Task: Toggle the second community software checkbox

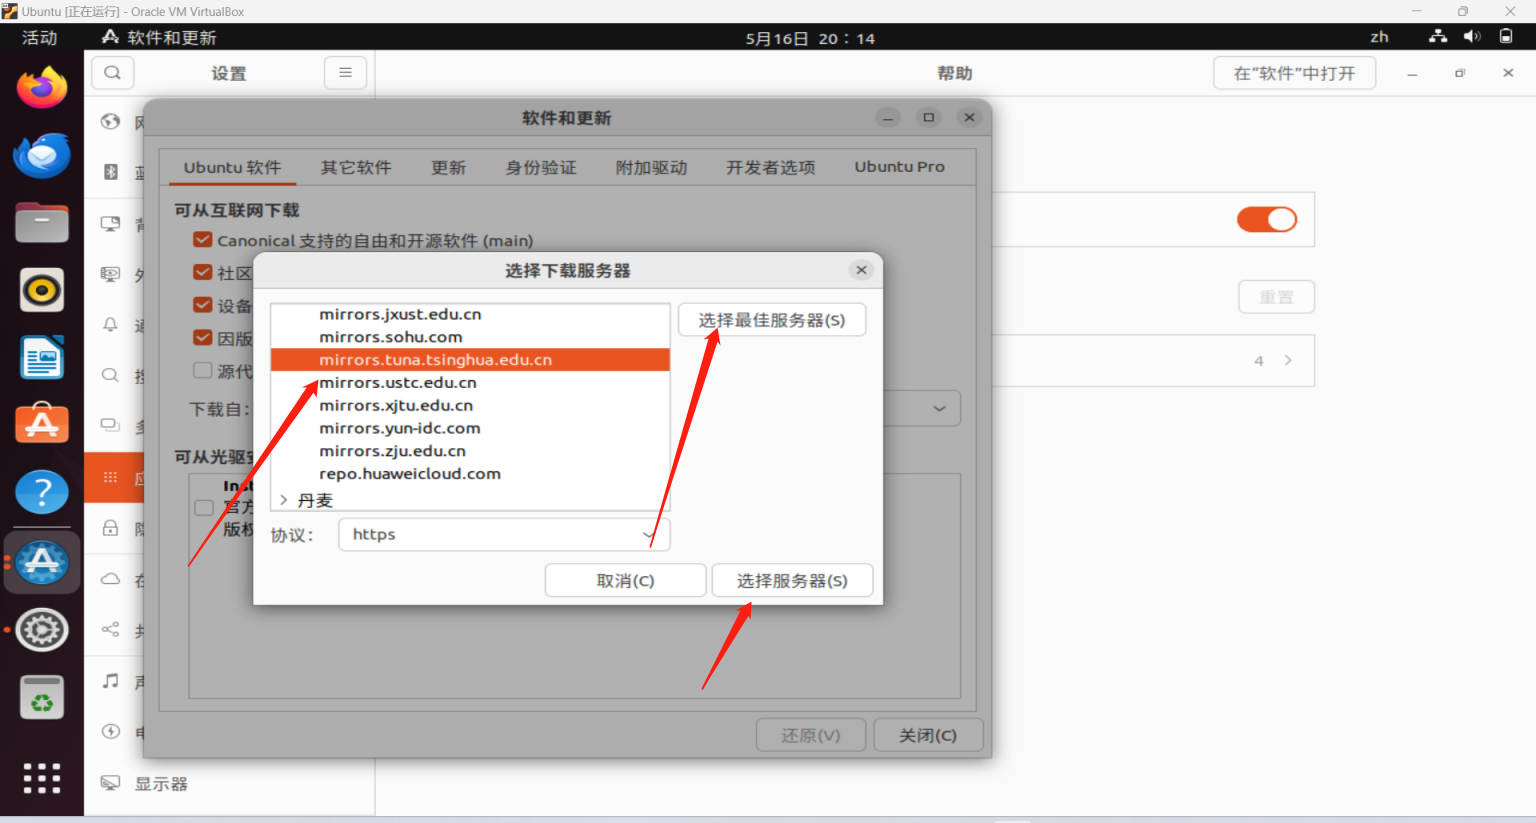Action: pos(203,272)
